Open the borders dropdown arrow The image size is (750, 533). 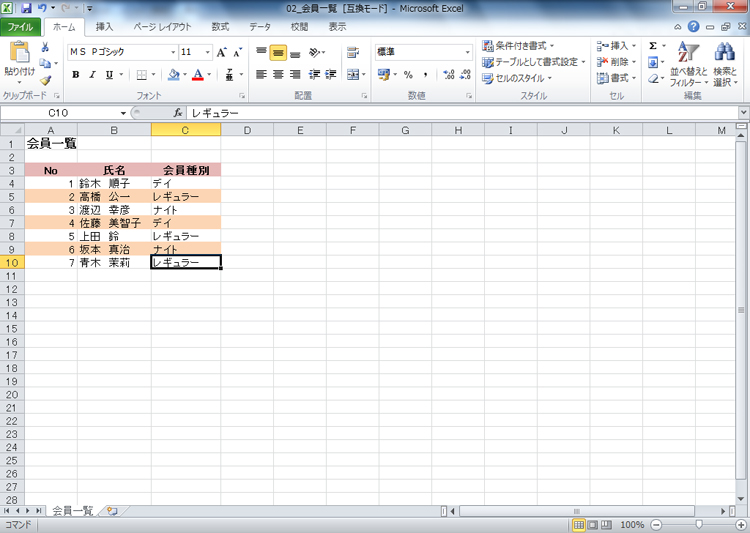click(x=153, y=75)
